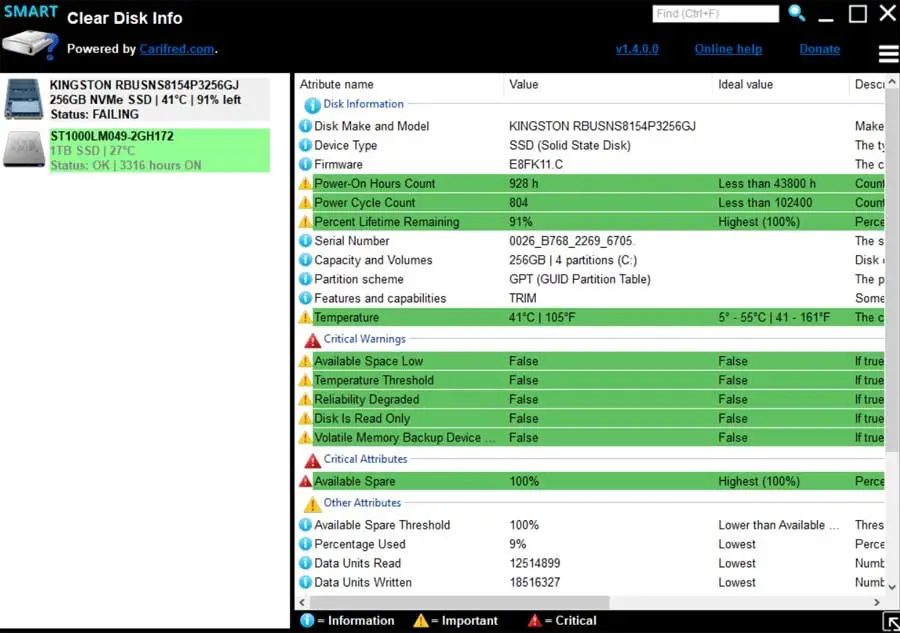Click the Critical Warnings red triangle icon
Viewport: 900px width, 633px height.
312,340
